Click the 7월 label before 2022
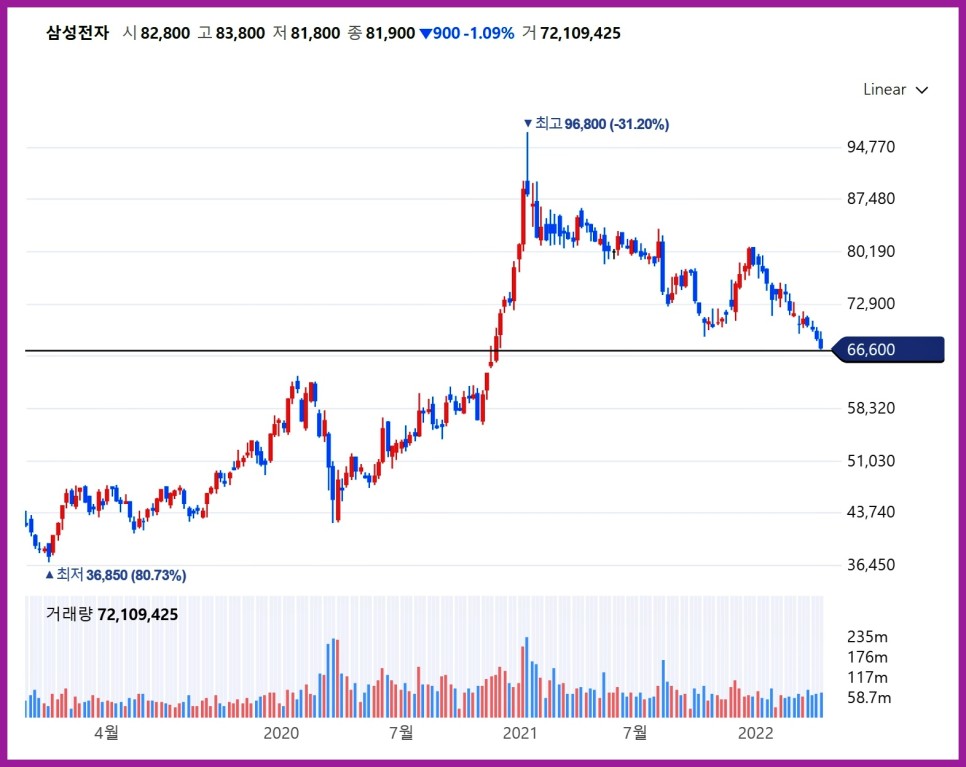Viewport: 966px width, 767px height. pos(635,733)
